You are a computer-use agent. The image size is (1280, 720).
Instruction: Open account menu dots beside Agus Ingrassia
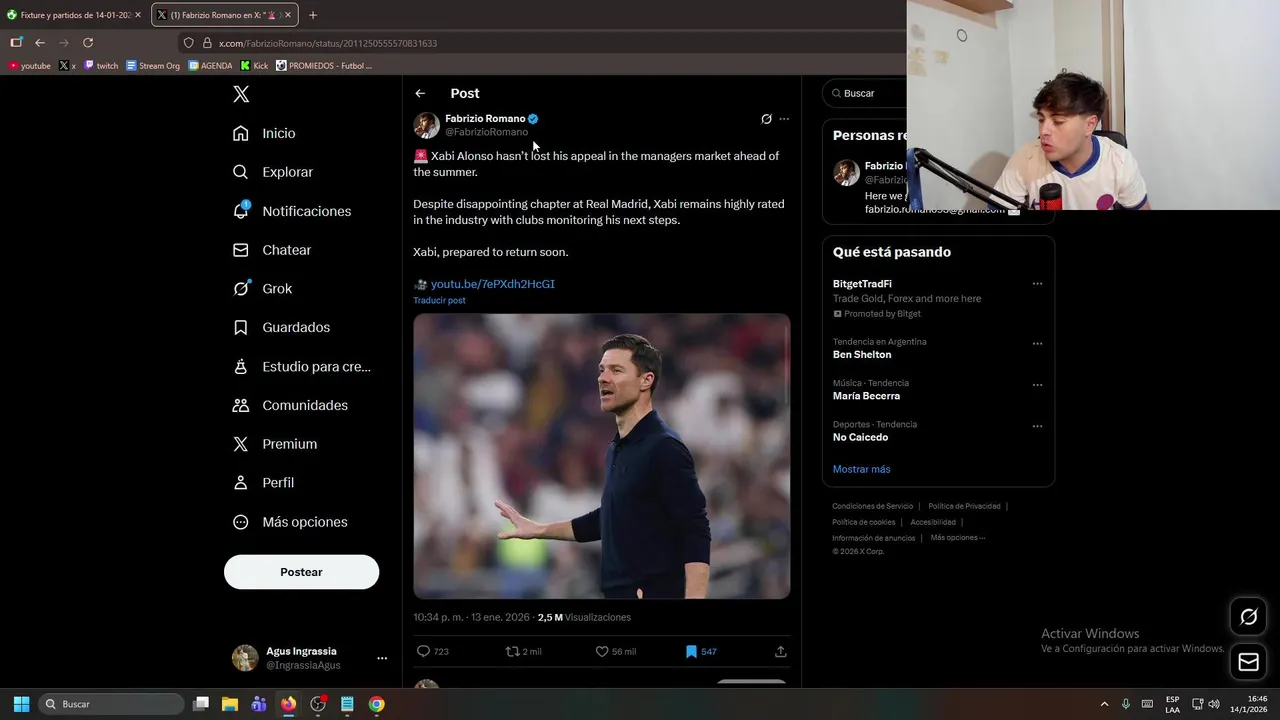pos(381,658)
